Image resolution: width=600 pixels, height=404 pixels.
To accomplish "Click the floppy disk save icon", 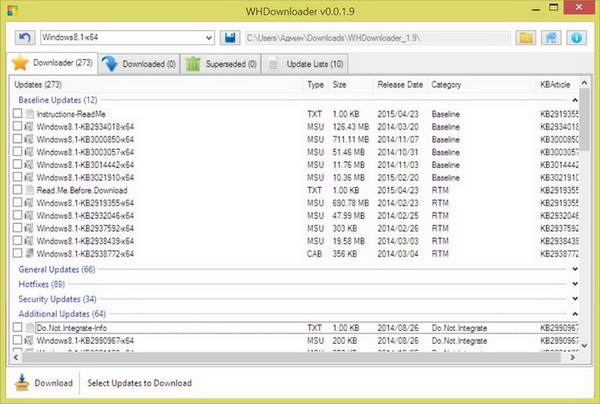I will click(230, 38).
